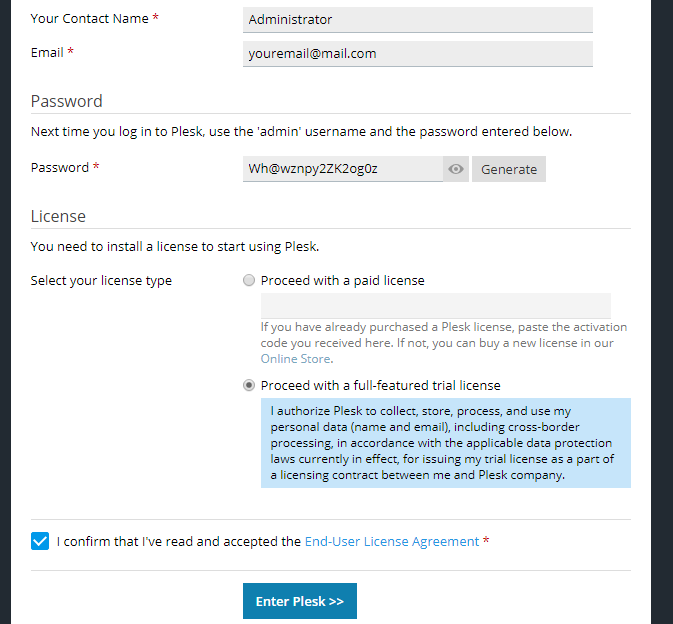Screen dimensions: 673x624
Task: Show the password with the eye icon
Action: (456, 169)
